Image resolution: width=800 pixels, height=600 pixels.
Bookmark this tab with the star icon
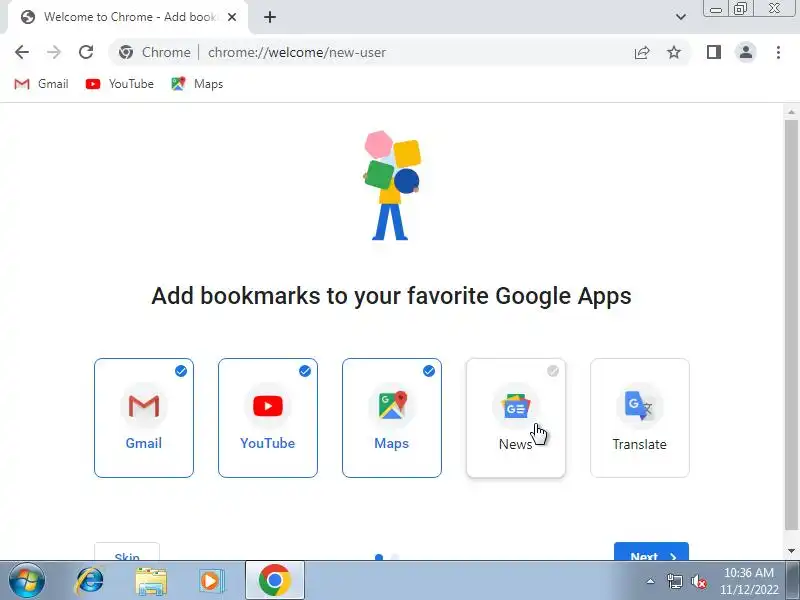[x=674, y=52]
